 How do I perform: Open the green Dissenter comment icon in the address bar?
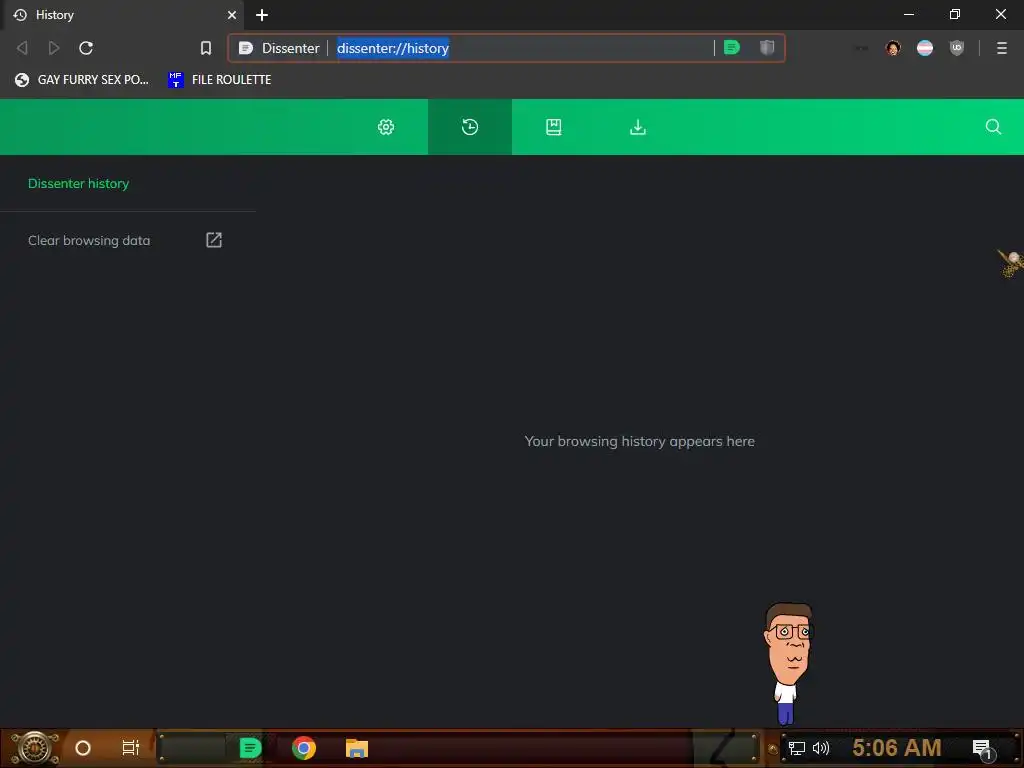(732, 48)
